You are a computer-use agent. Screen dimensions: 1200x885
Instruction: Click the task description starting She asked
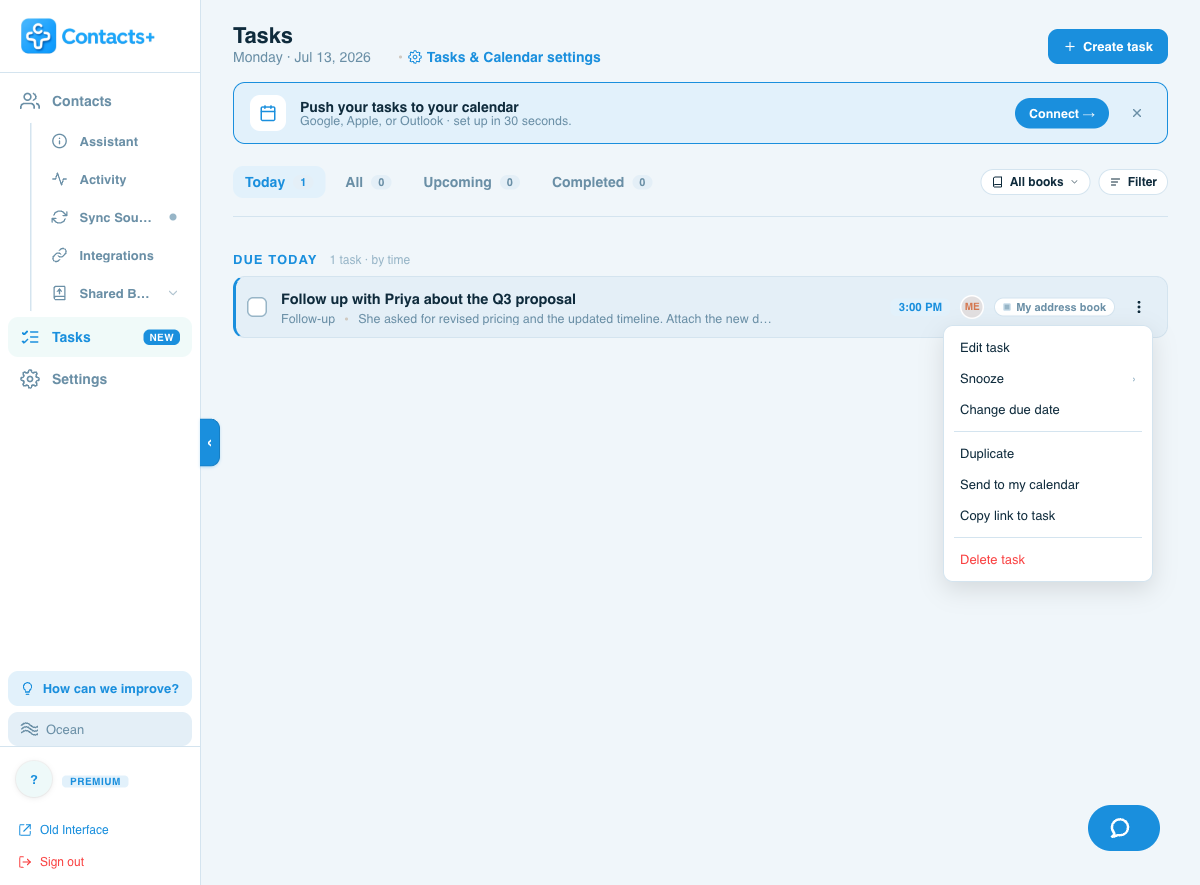click(565, 319)
